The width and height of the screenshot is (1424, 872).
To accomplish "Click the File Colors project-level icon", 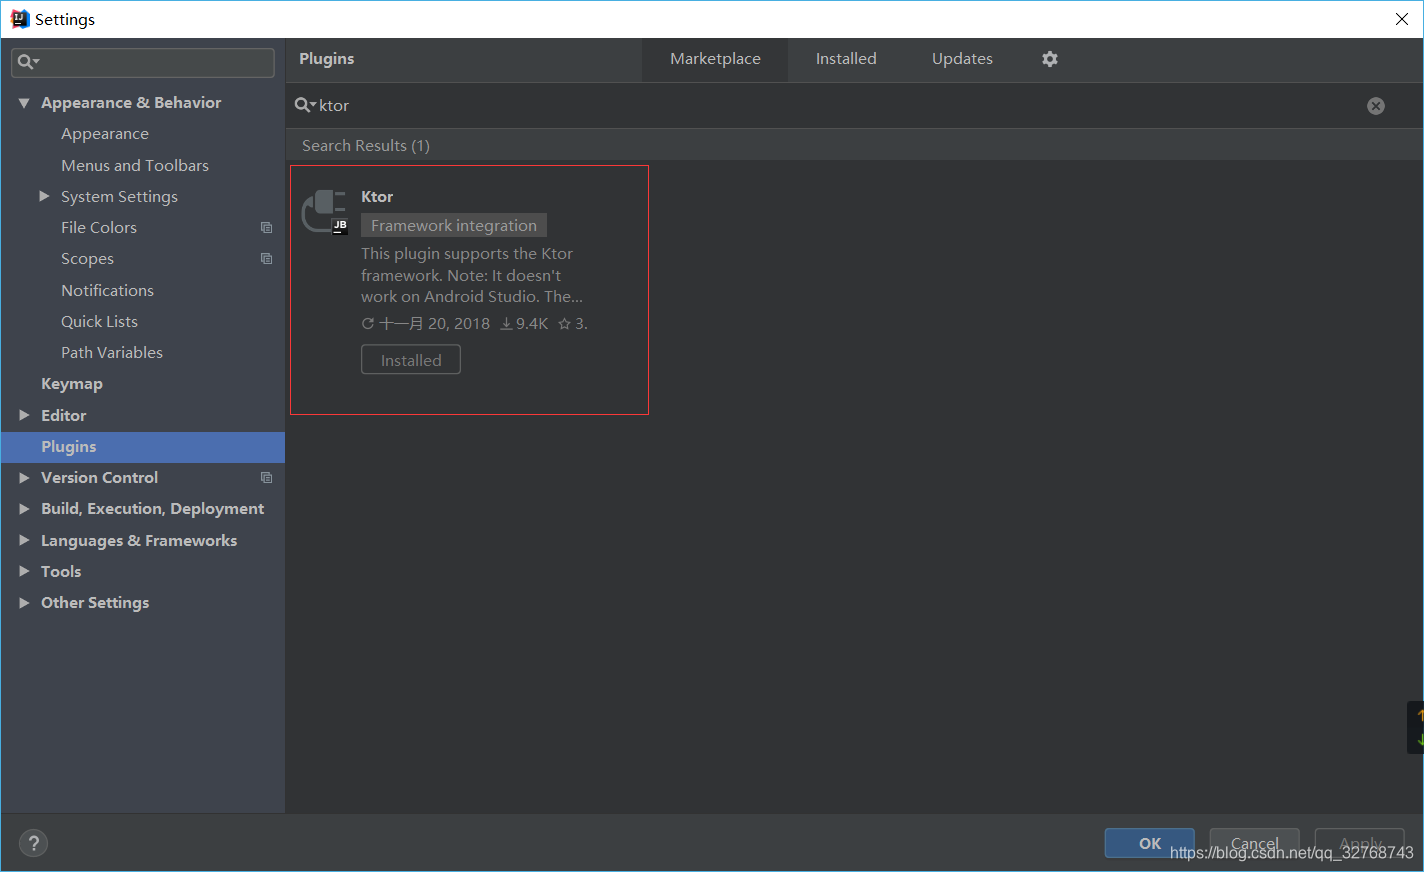I will [x=266, y=228].
